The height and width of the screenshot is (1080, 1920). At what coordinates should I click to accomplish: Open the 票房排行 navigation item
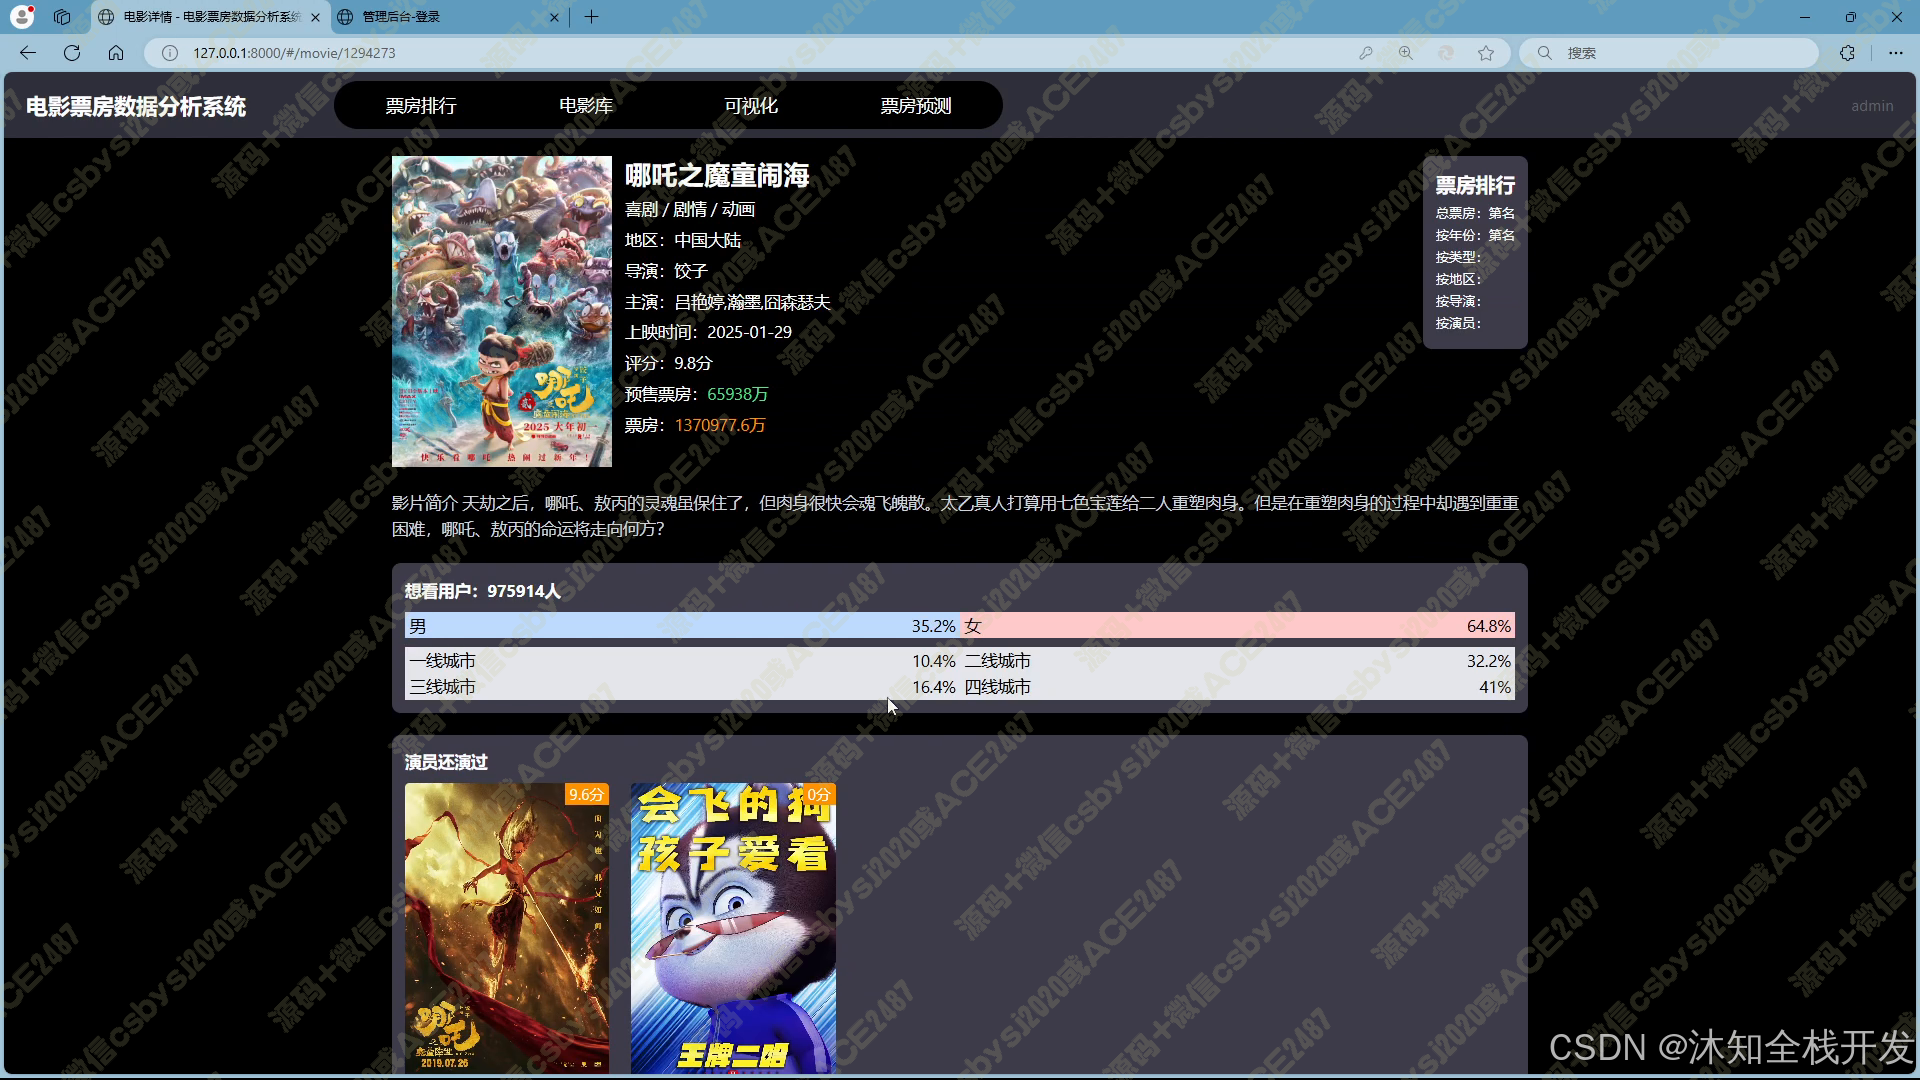coord(421,106)
